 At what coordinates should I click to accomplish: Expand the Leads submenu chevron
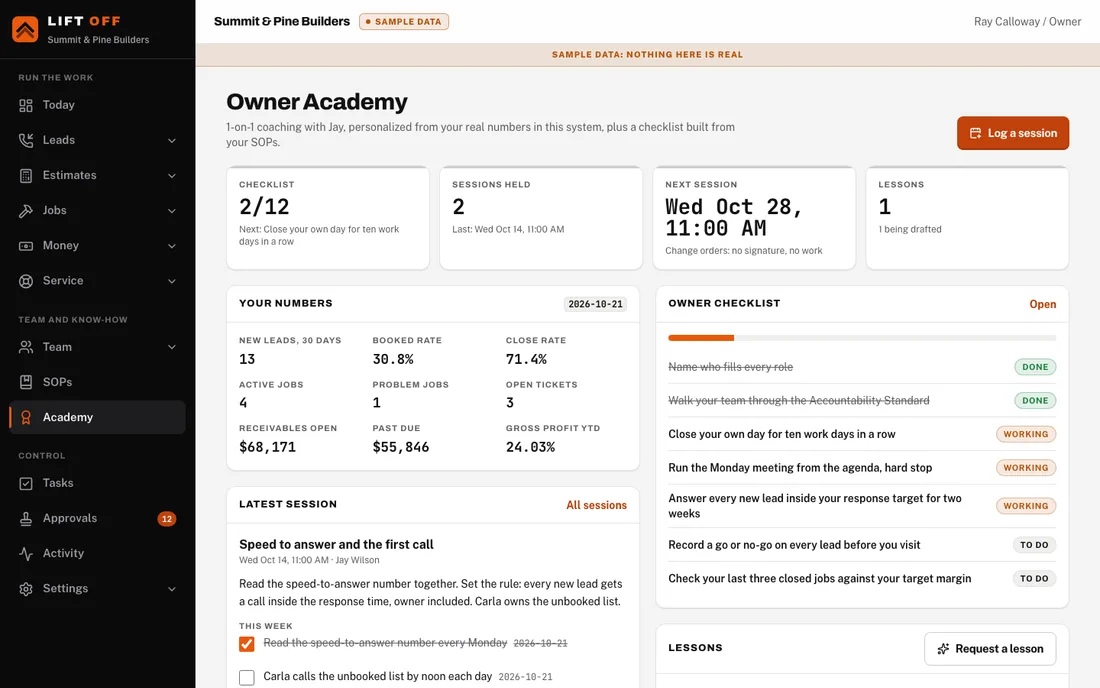[x=172, y=140]
